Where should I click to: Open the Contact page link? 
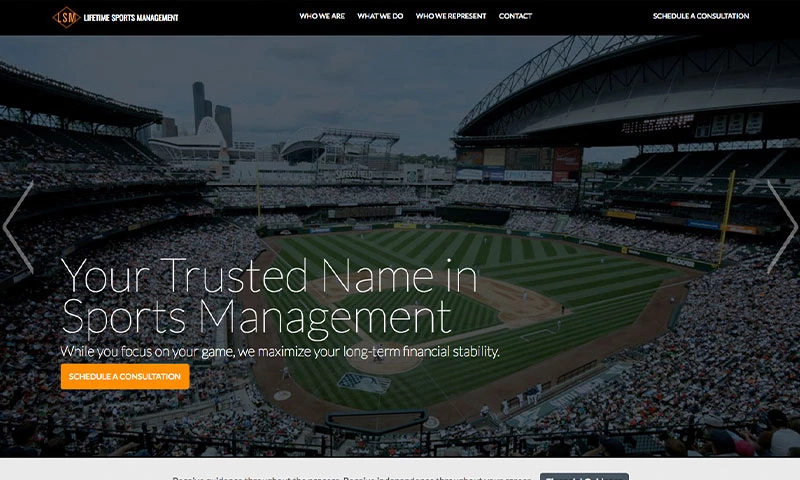(x=515, y=17)
